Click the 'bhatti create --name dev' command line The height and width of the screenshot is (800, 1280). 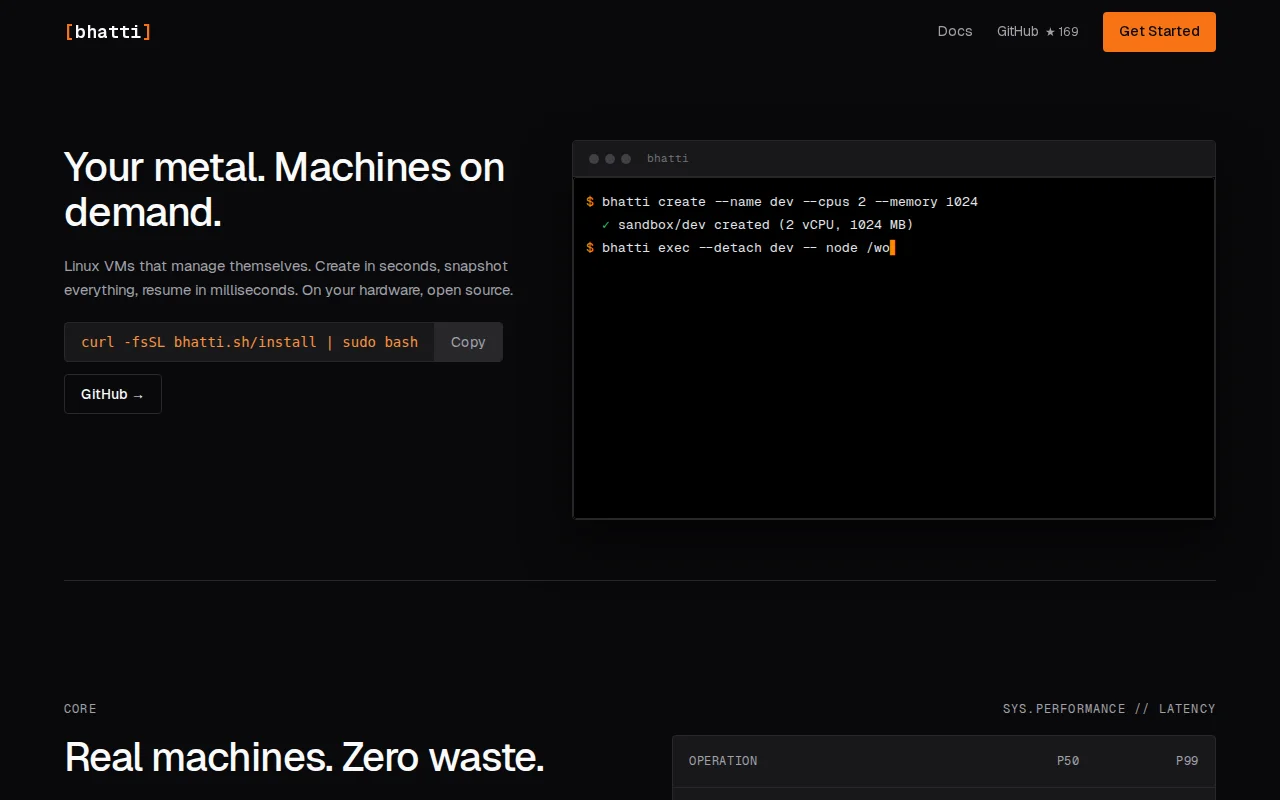(782, 202)
